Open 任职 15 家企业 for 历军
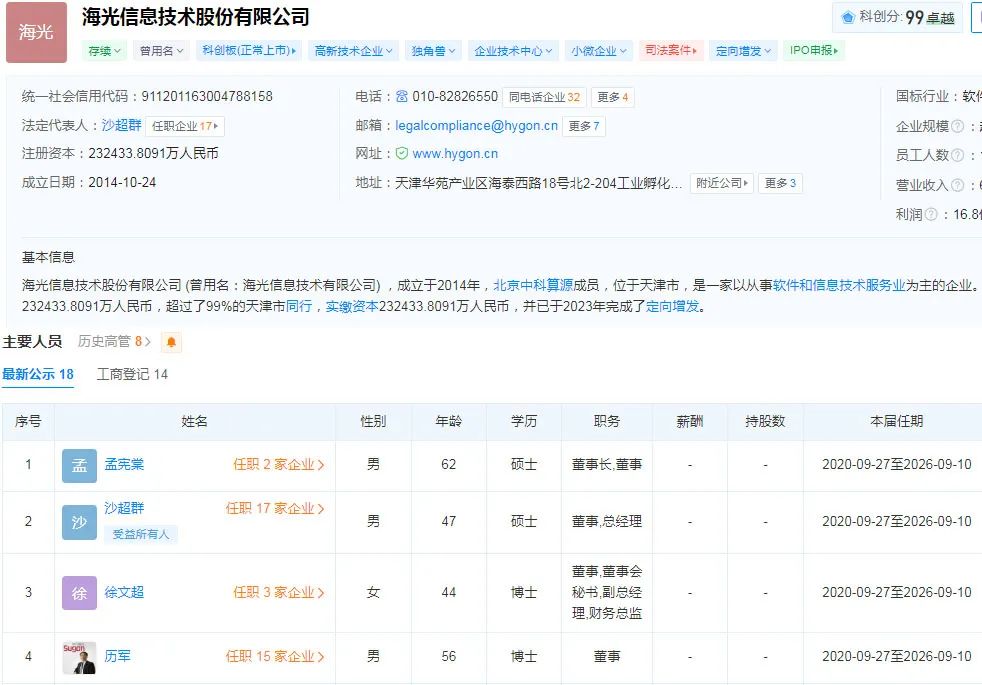The height and width of the screenshot is (685, 982). [275, 657]
